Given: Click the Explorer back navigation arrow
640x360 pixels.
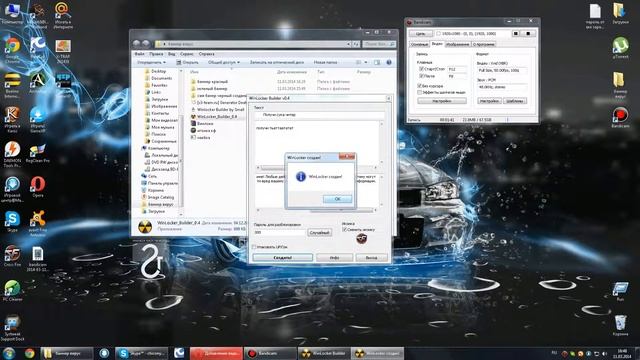Looking at the screenshot, I should [x=136, y=44].
